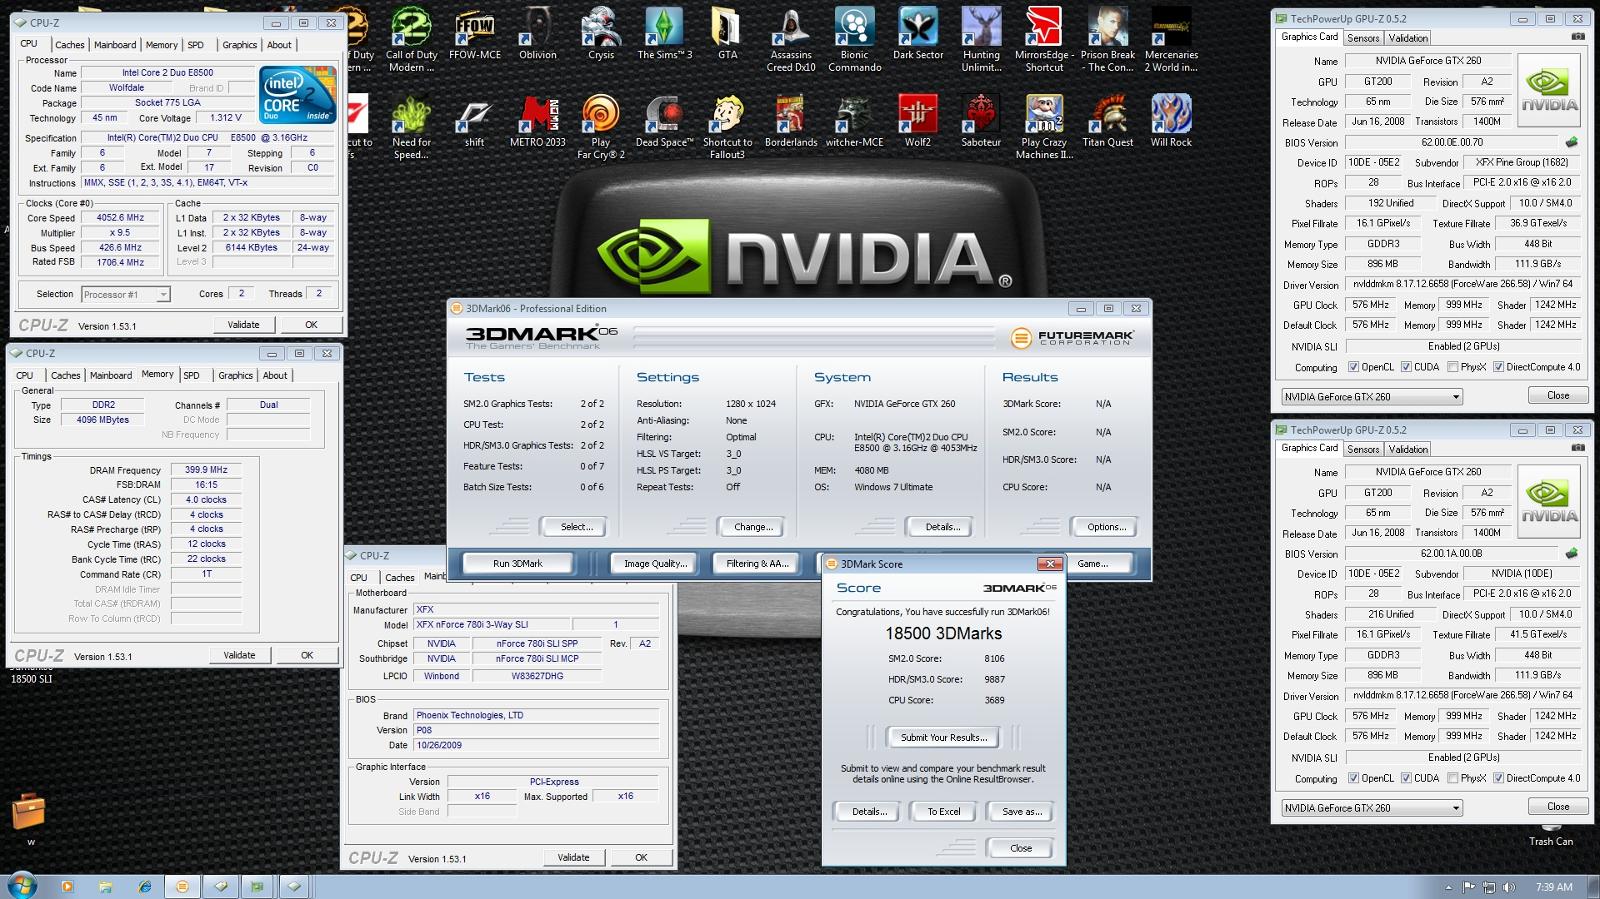1600x899 pixels.
Task: Click the taskbar clock showing 7:39 AM
Action: [x=1553, y=887]
